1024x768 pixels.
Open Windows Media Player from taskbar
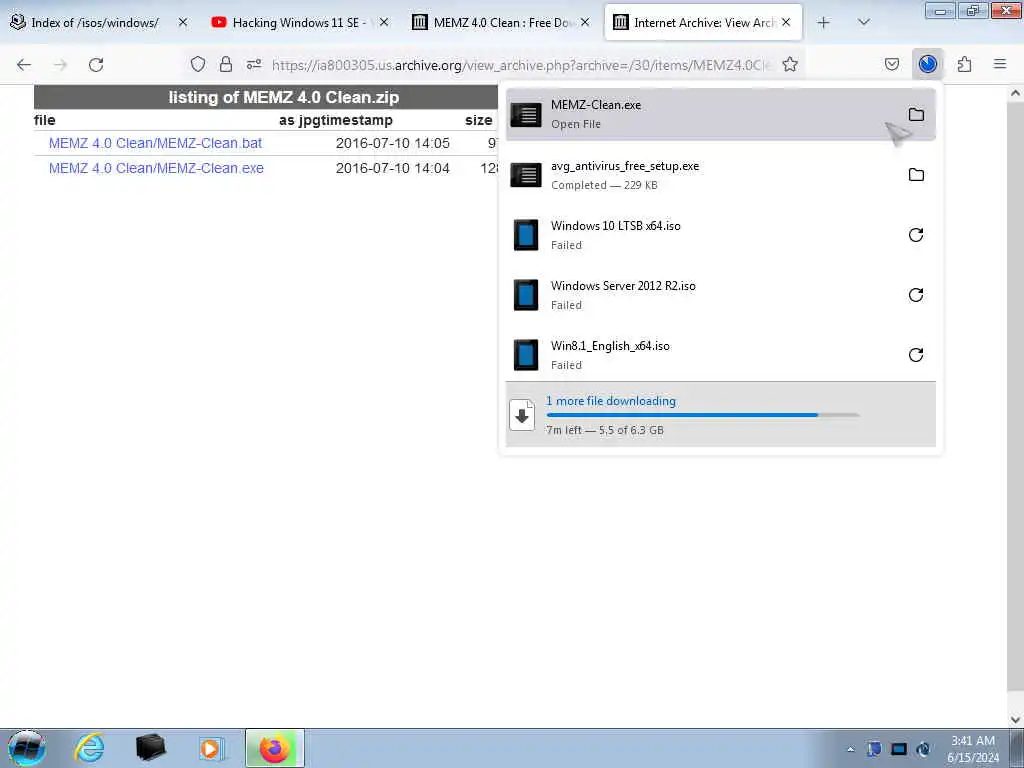pyautogui.click(x=211, y=748)
